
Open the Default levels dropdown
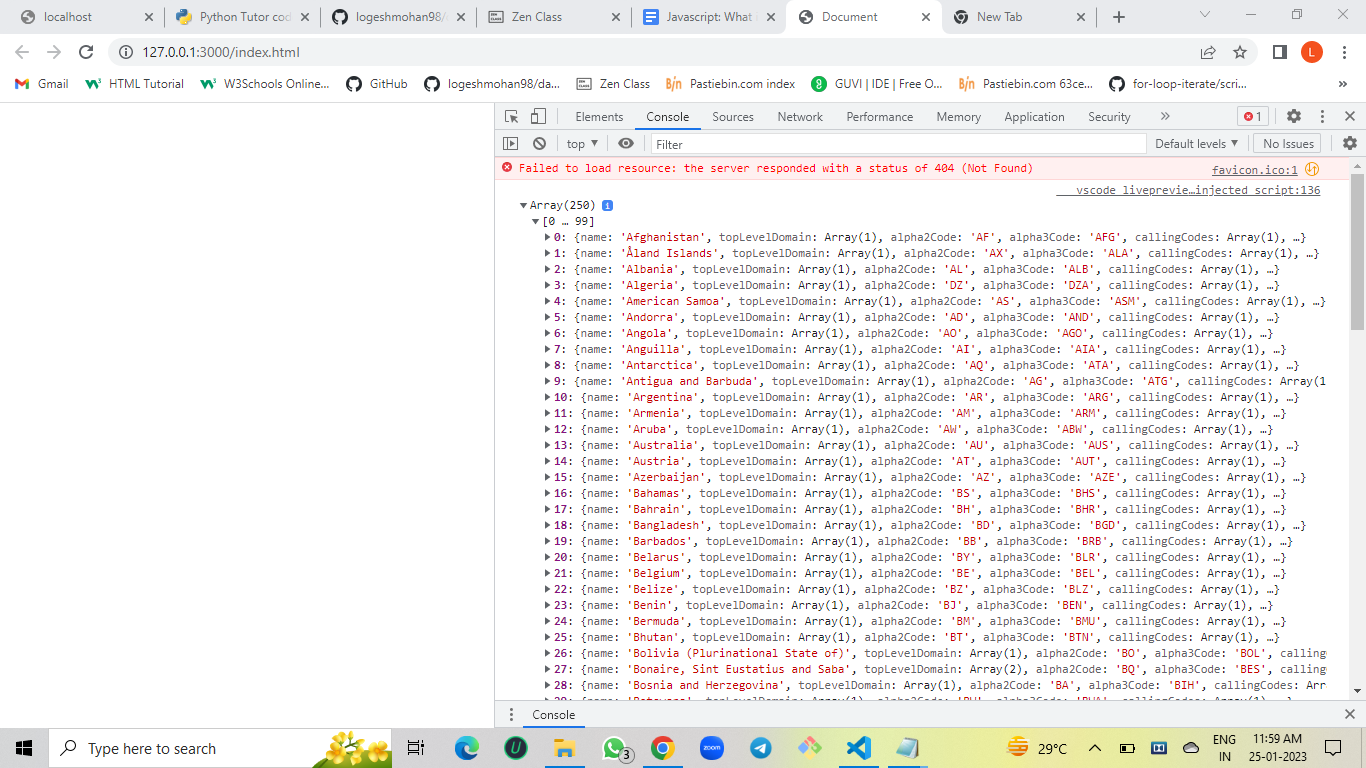click(x=1196, y=143)
